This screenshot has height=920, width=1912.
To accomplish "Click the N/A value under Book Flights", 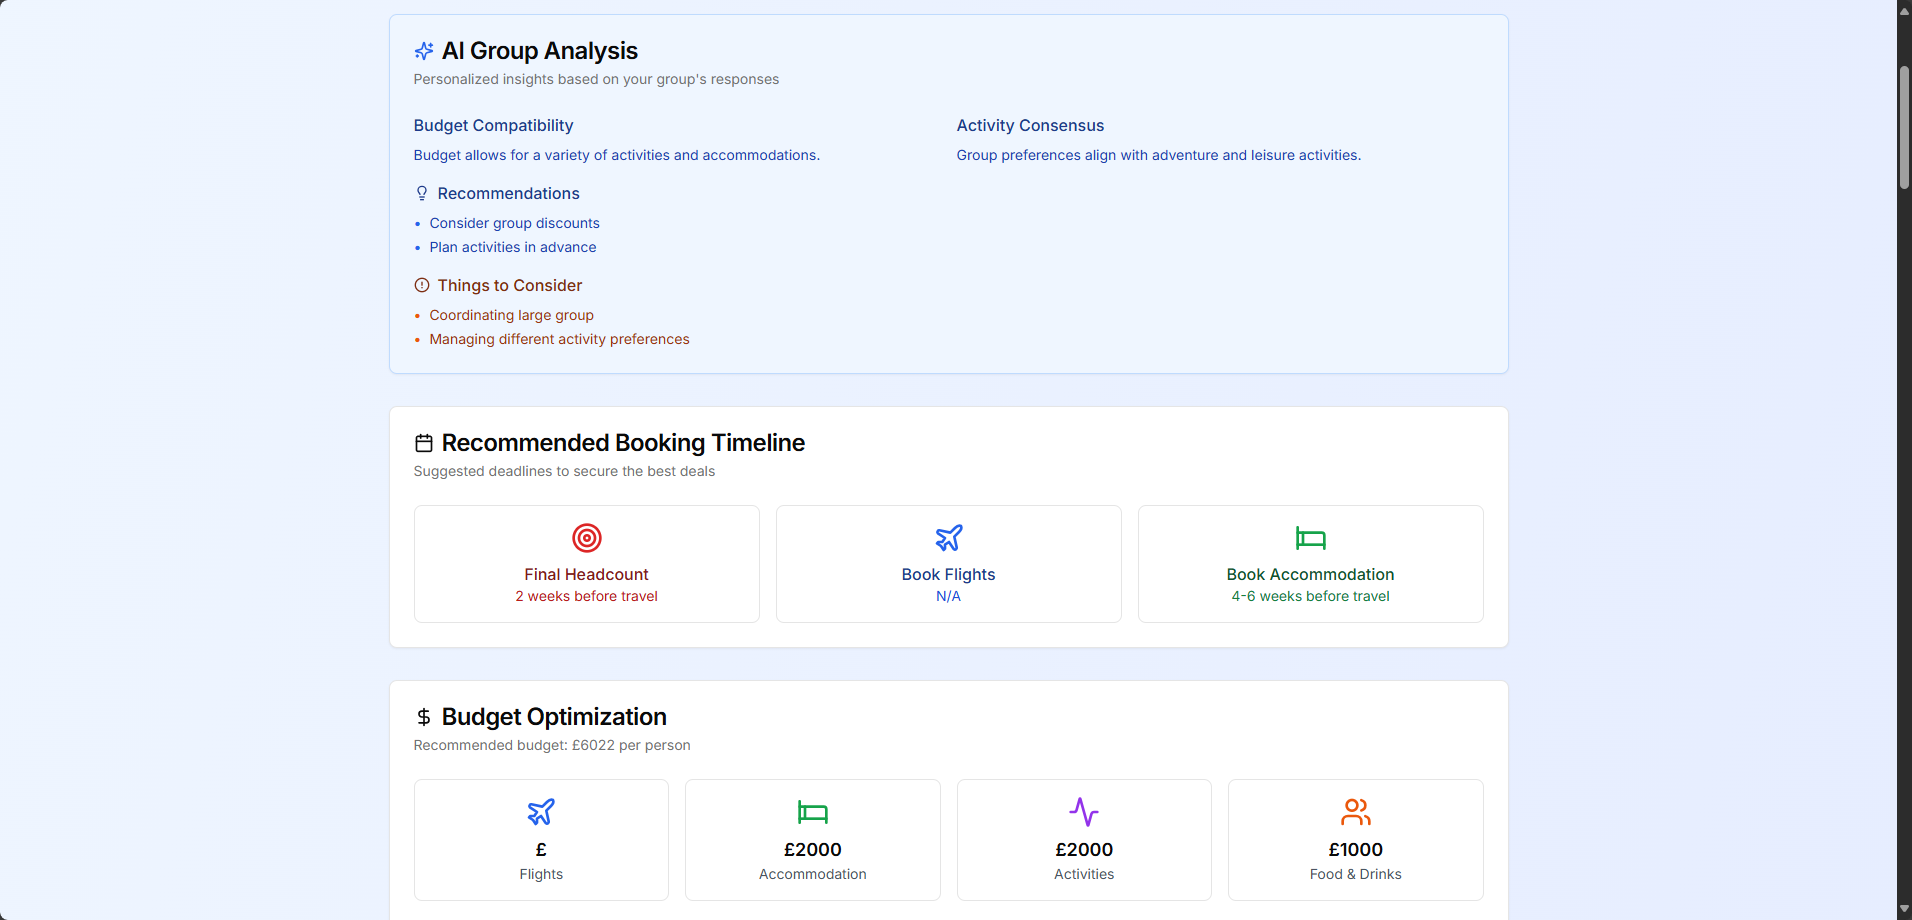I will point(949,596).
